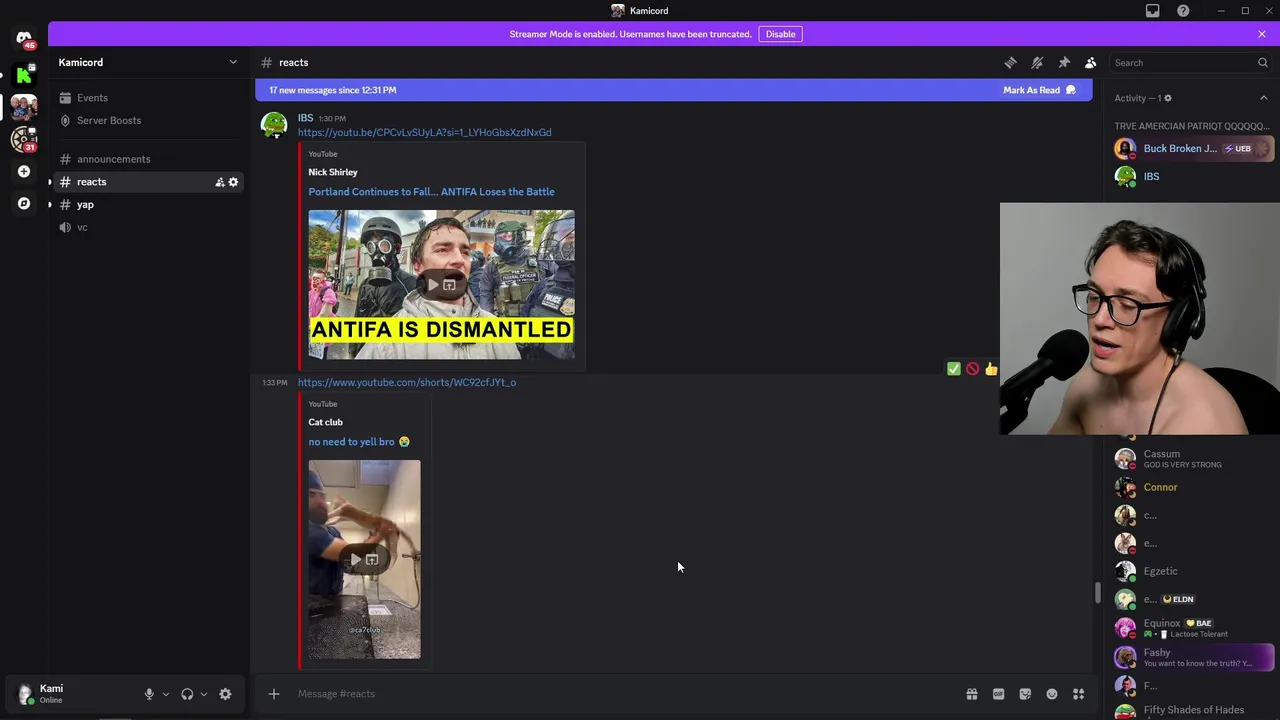Viewport: 1280px width, 720px height.
Task: Open Activity section settings gear
Action: click(1167, 98)
